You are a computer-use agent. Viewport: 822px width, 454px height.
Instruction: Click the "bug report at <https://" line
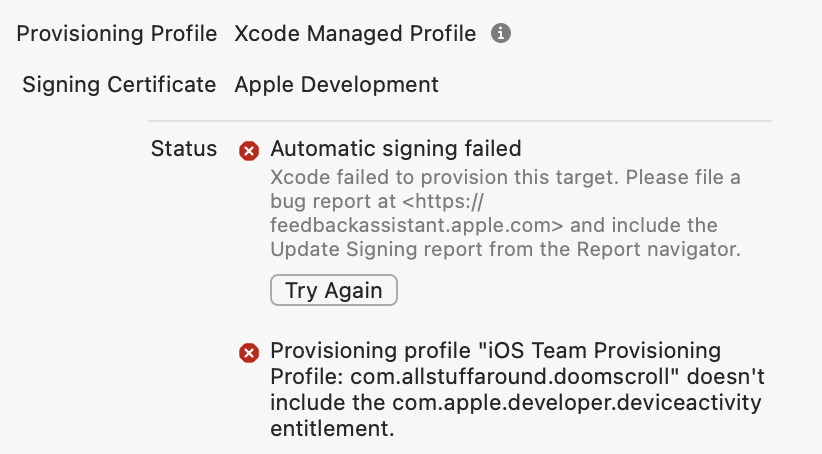coord(377,201)
